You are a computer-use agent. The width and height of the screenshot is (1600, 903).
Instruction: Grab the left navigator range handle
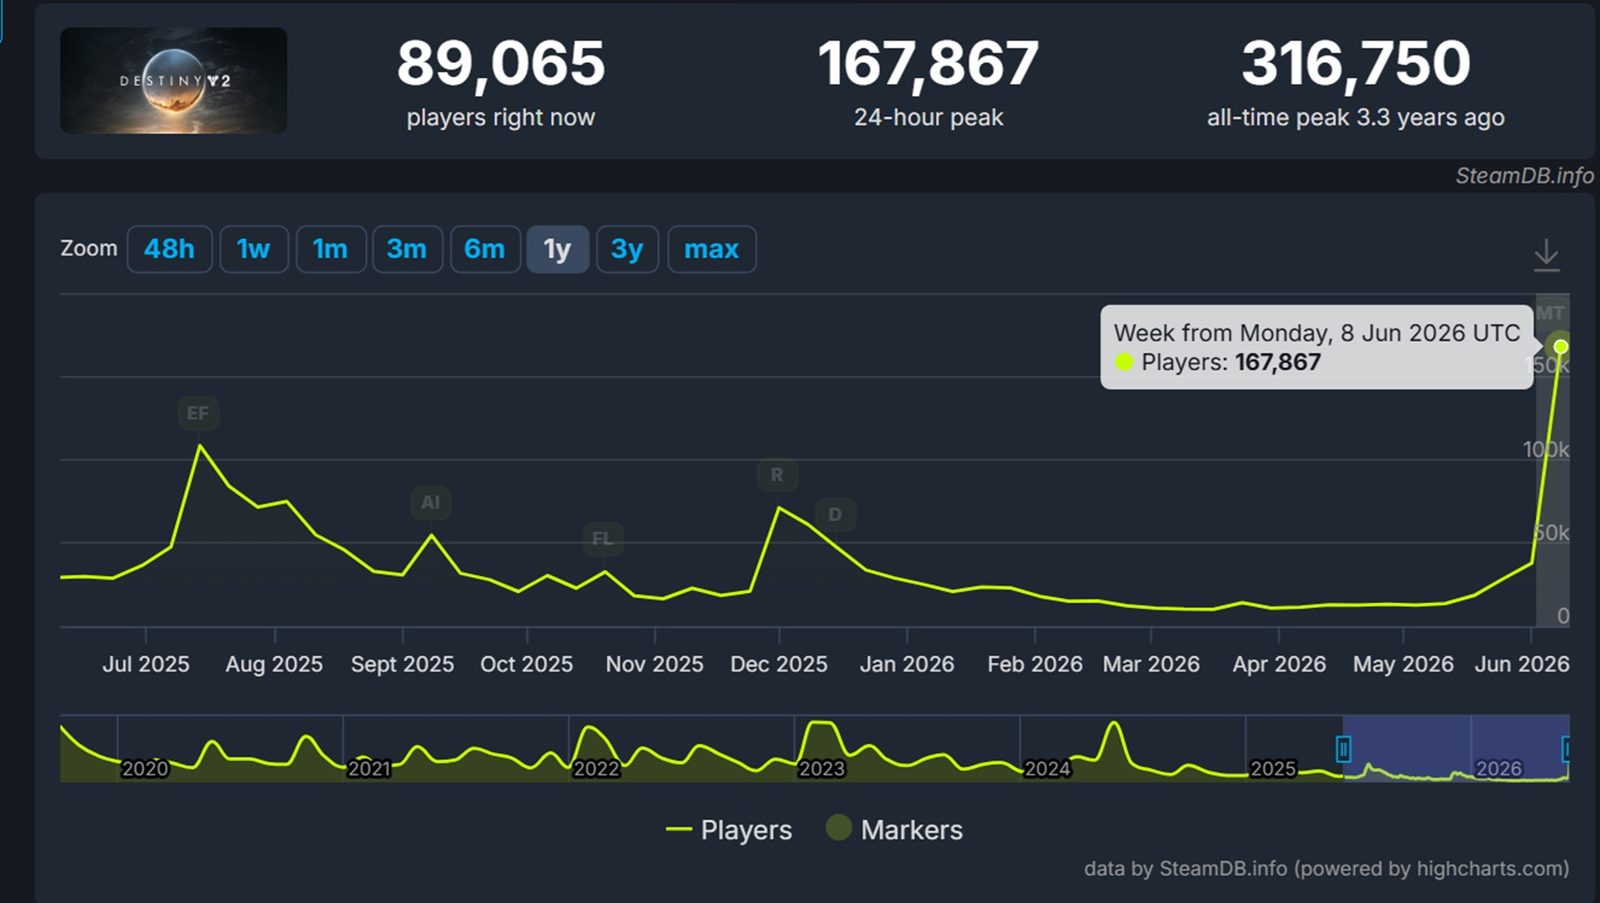coord(1343,748)
